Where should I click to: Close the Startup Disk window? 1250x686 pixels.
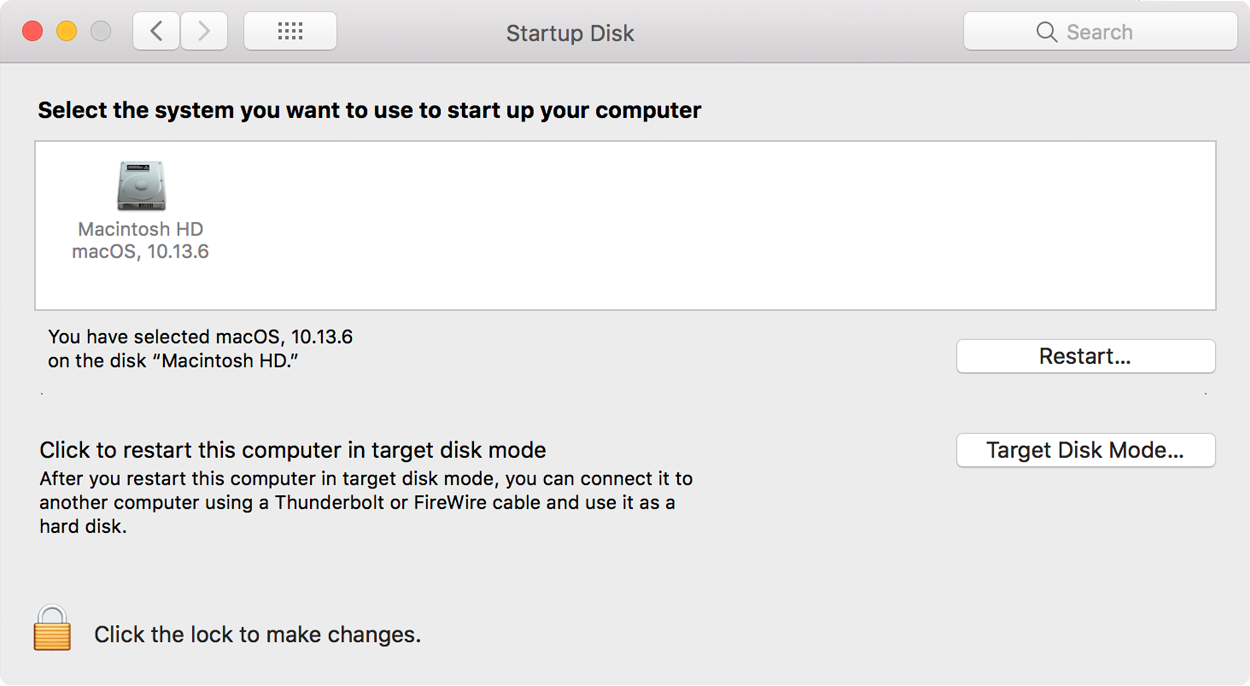point(33,32)
